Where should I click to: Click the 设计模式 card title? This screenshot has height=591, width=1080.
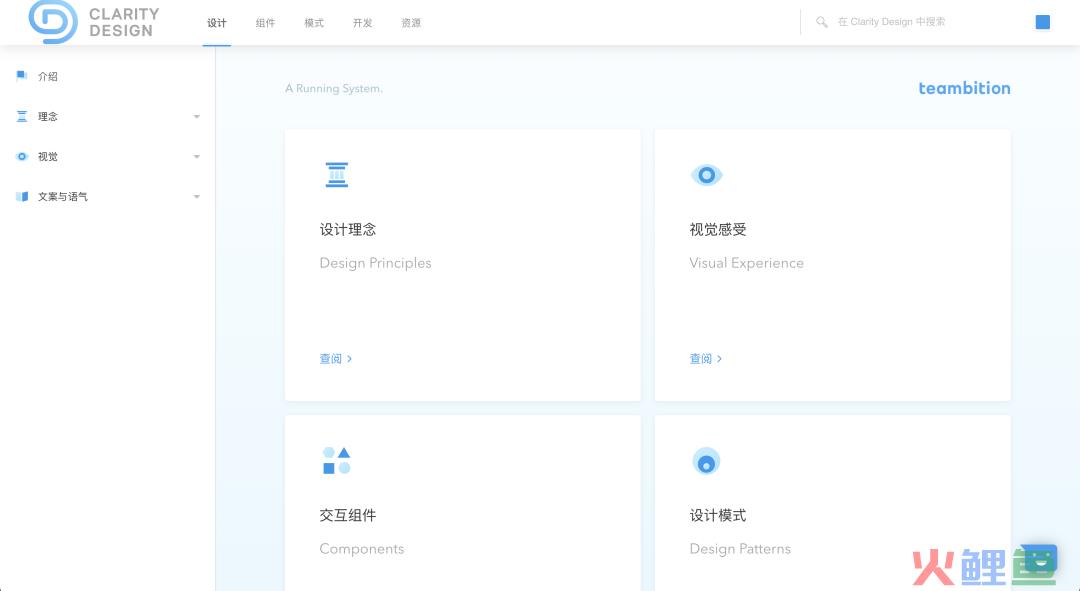click(x=718, y=515)
